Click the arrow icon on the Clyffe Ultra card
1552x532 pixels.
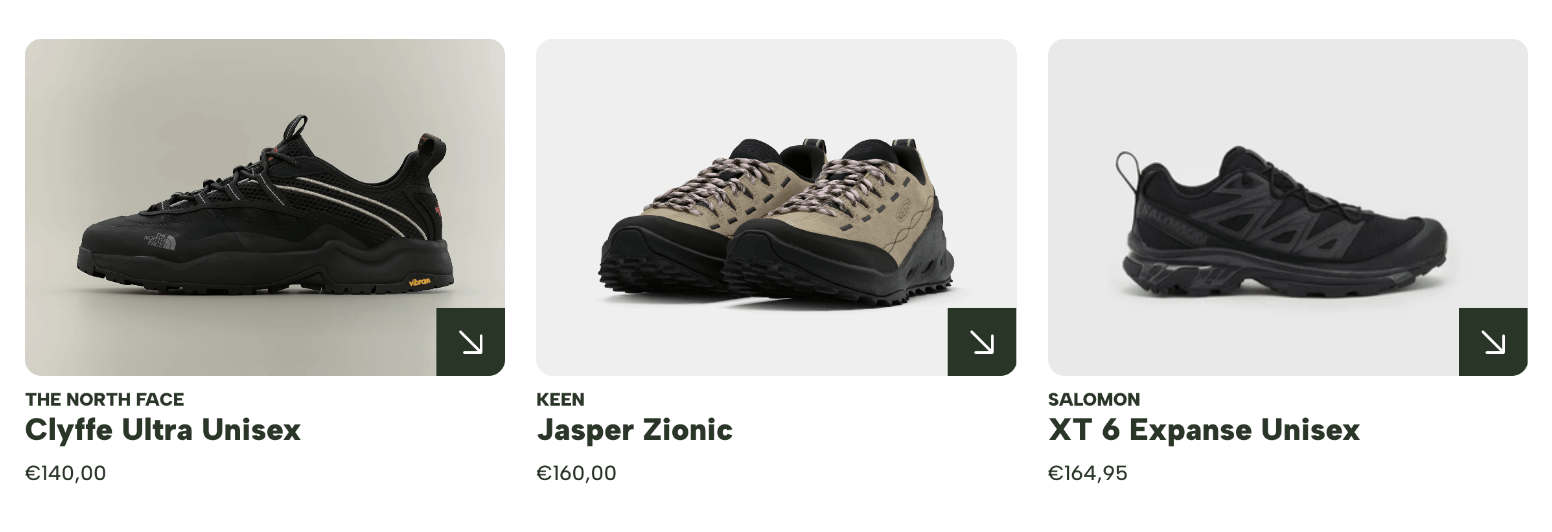pos(471,342)
